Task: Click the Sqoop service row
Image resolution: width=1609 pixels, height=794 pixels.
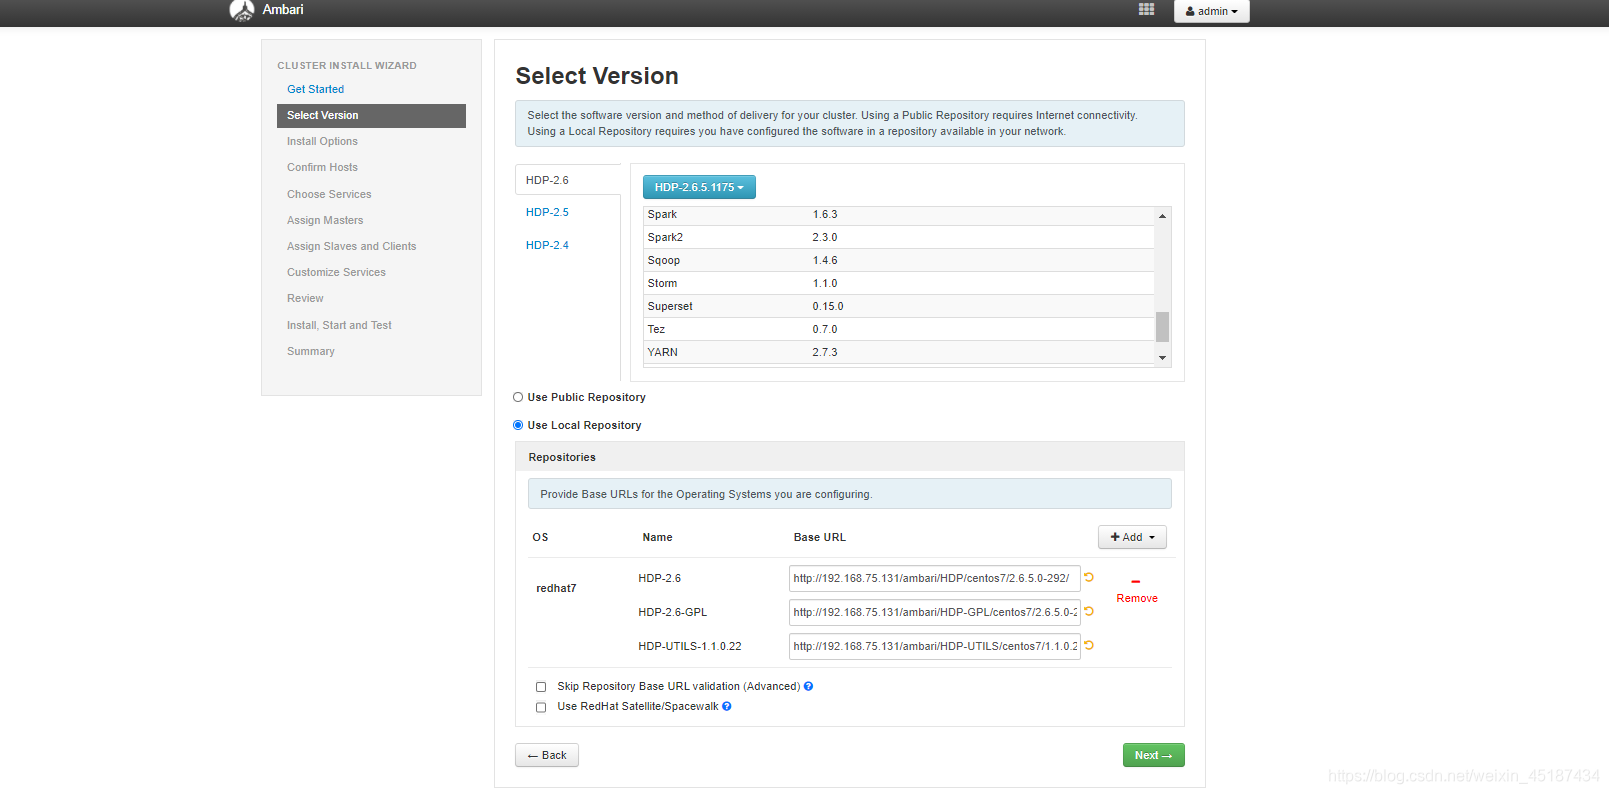Action: click(x=899, y=260)
